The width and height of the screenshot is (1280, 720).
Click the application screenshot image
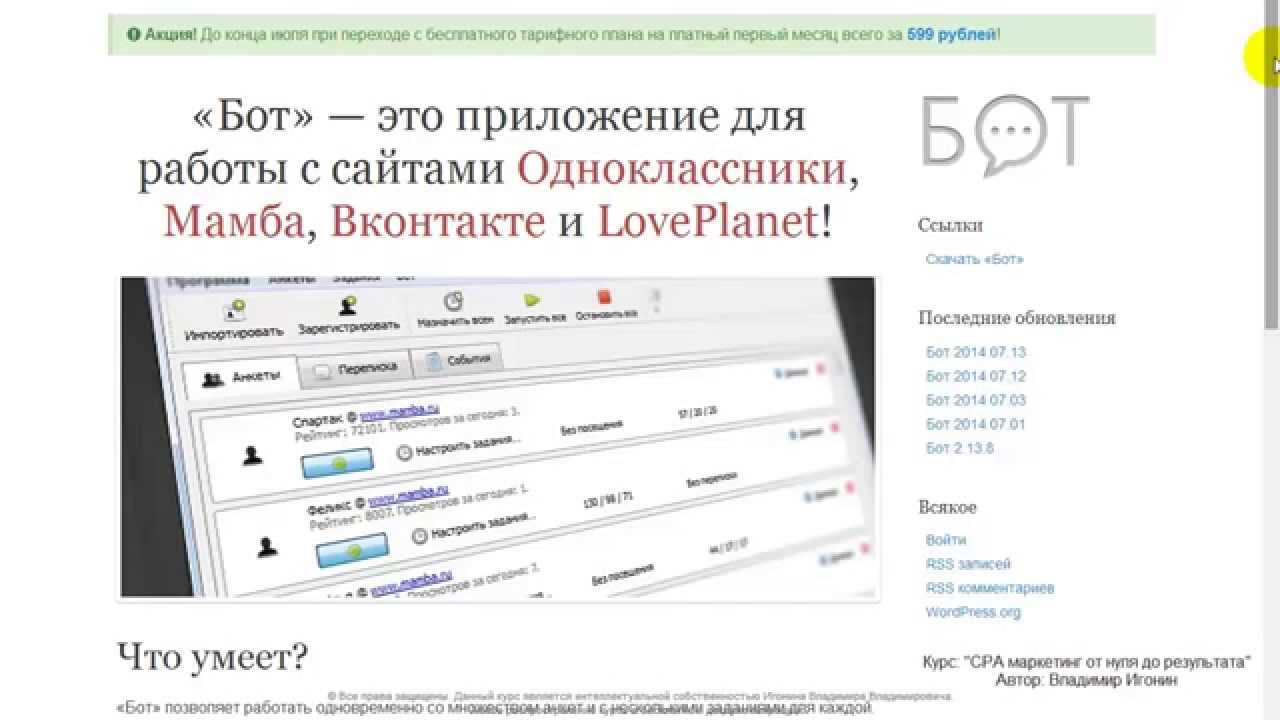point(499,437)
